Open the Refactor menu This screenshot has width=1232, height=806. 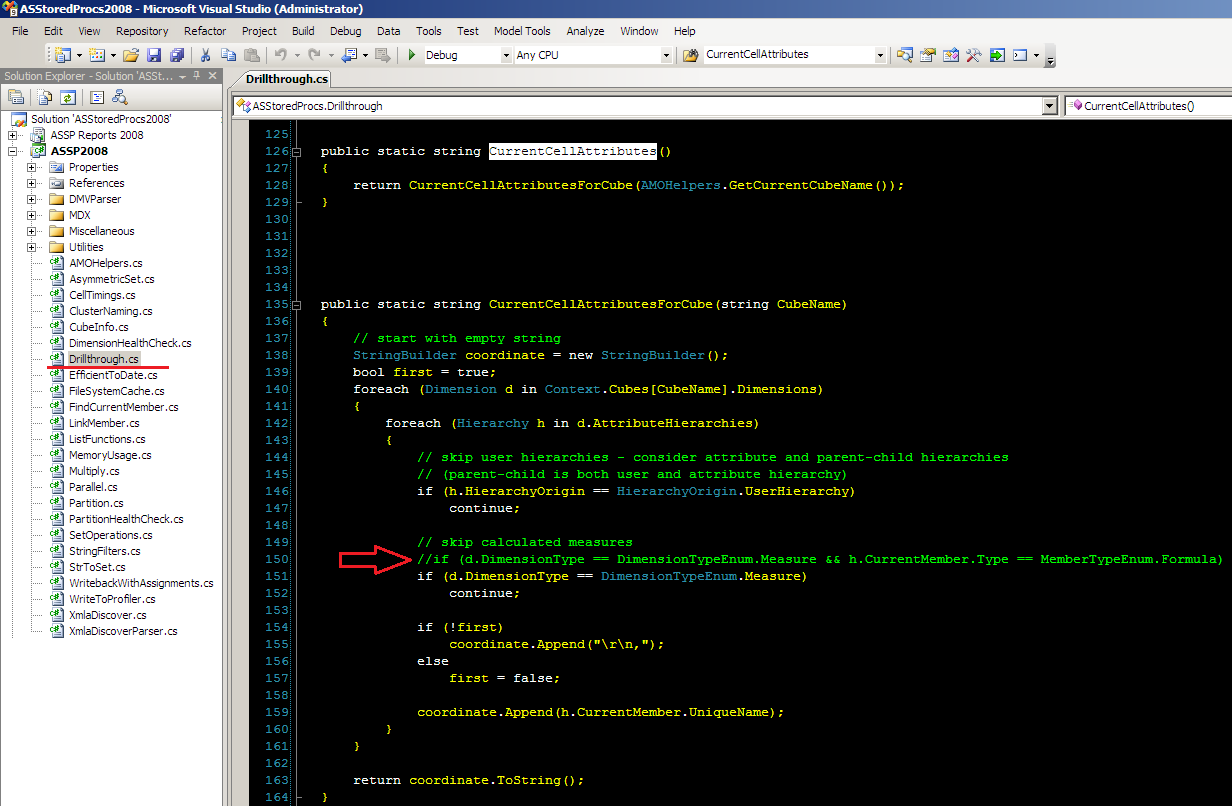coord(205,31)
